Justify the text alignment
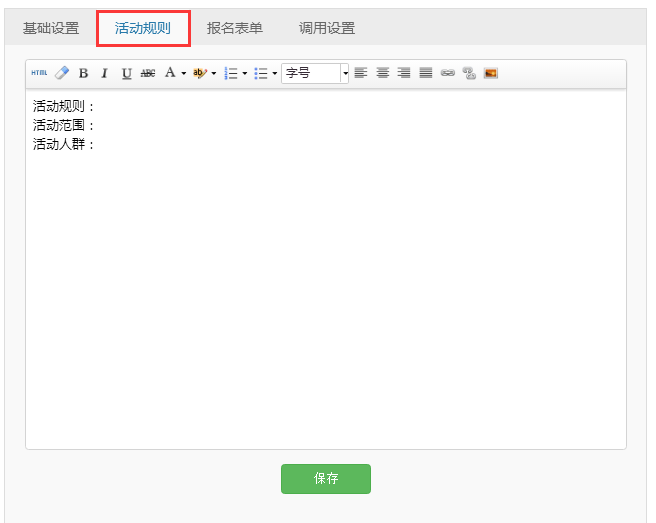Screen dimensions: 656x523 coord(426,73)
